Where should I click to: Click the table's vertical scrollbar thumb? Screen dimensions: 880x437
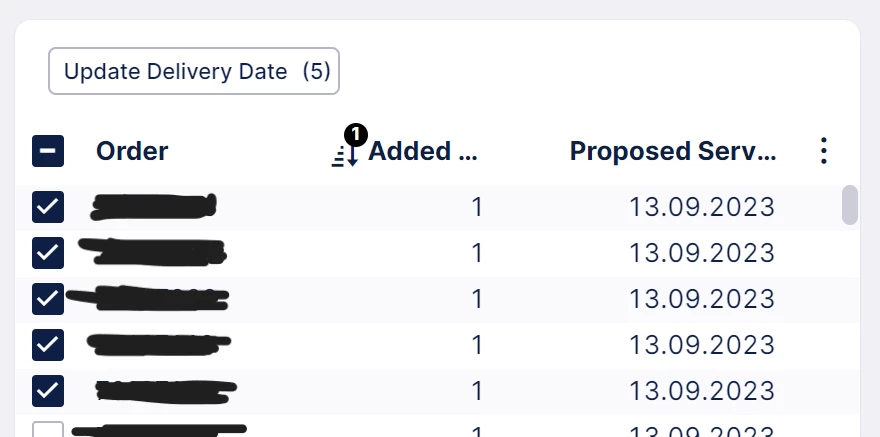coord(850,205)
